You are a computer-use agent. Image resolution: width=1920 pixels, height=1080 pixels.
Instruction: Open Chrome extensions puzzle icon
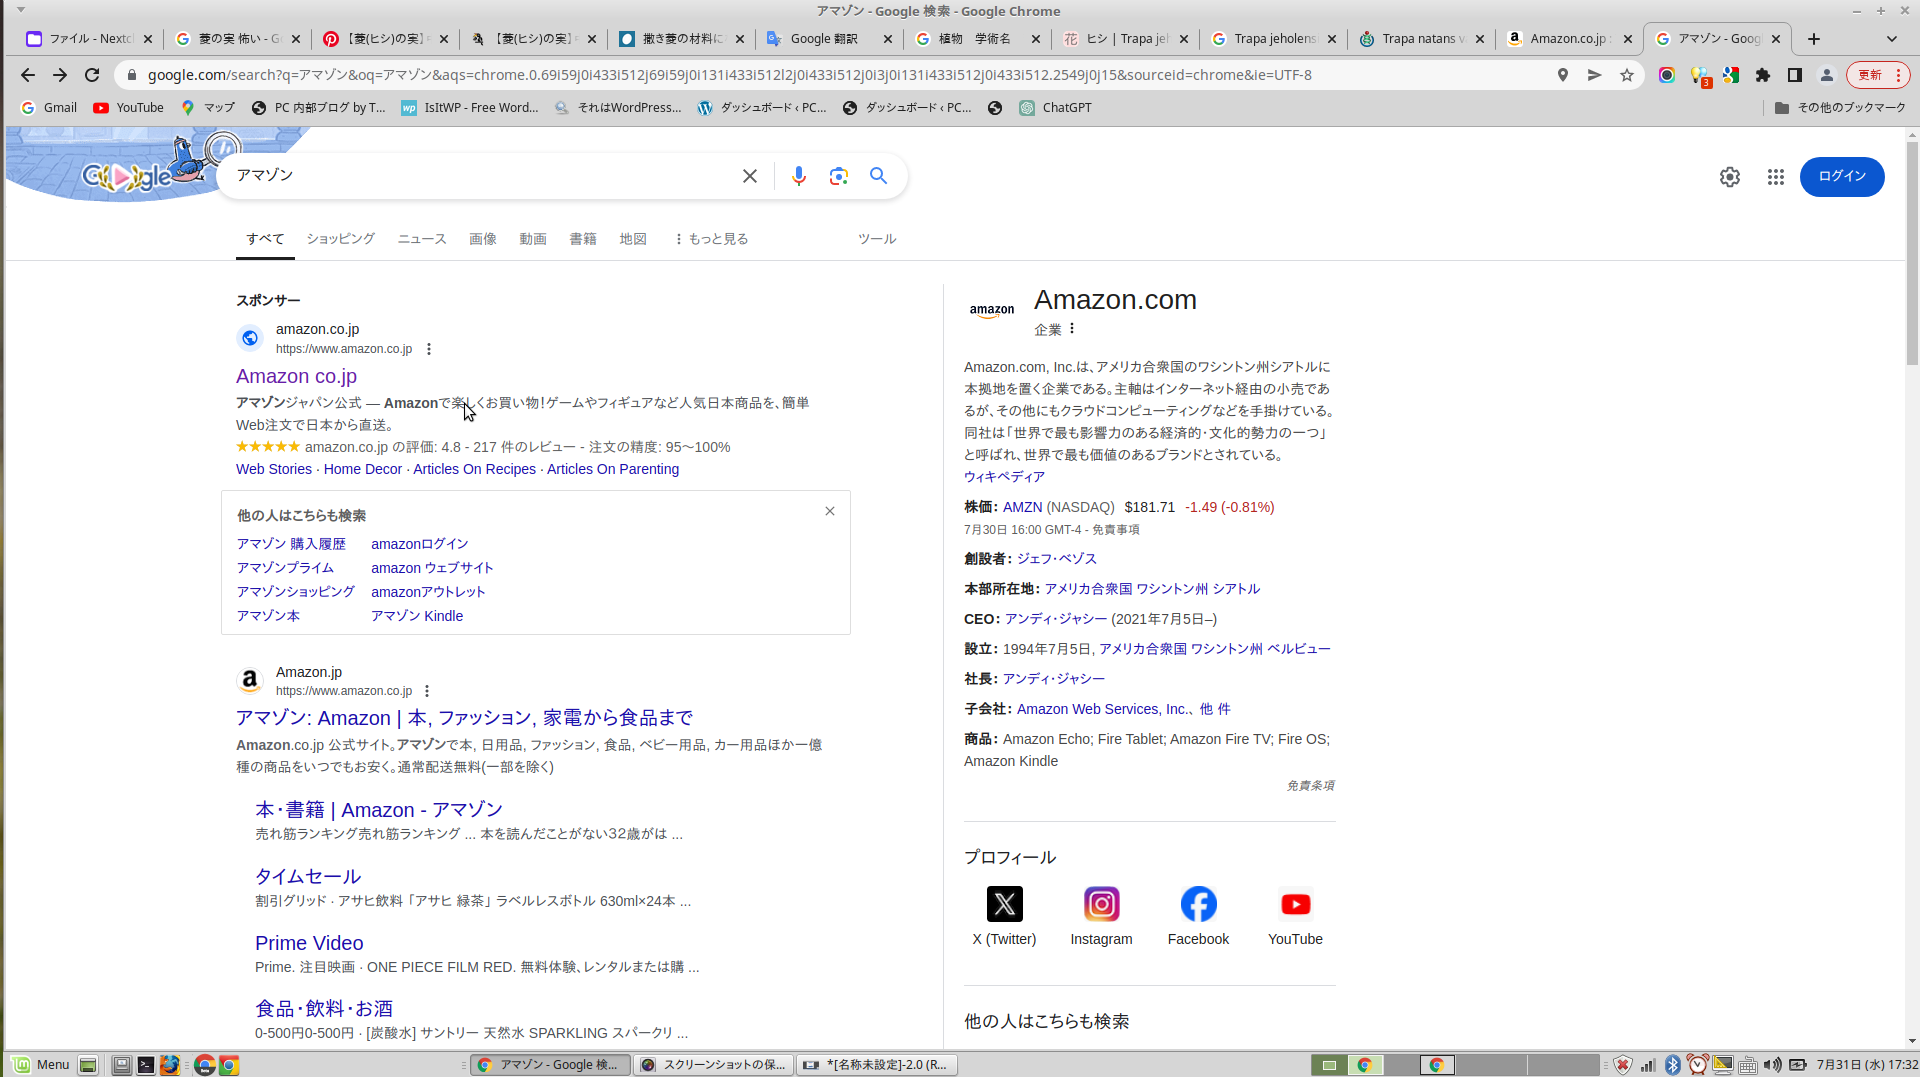point(1762,75)
